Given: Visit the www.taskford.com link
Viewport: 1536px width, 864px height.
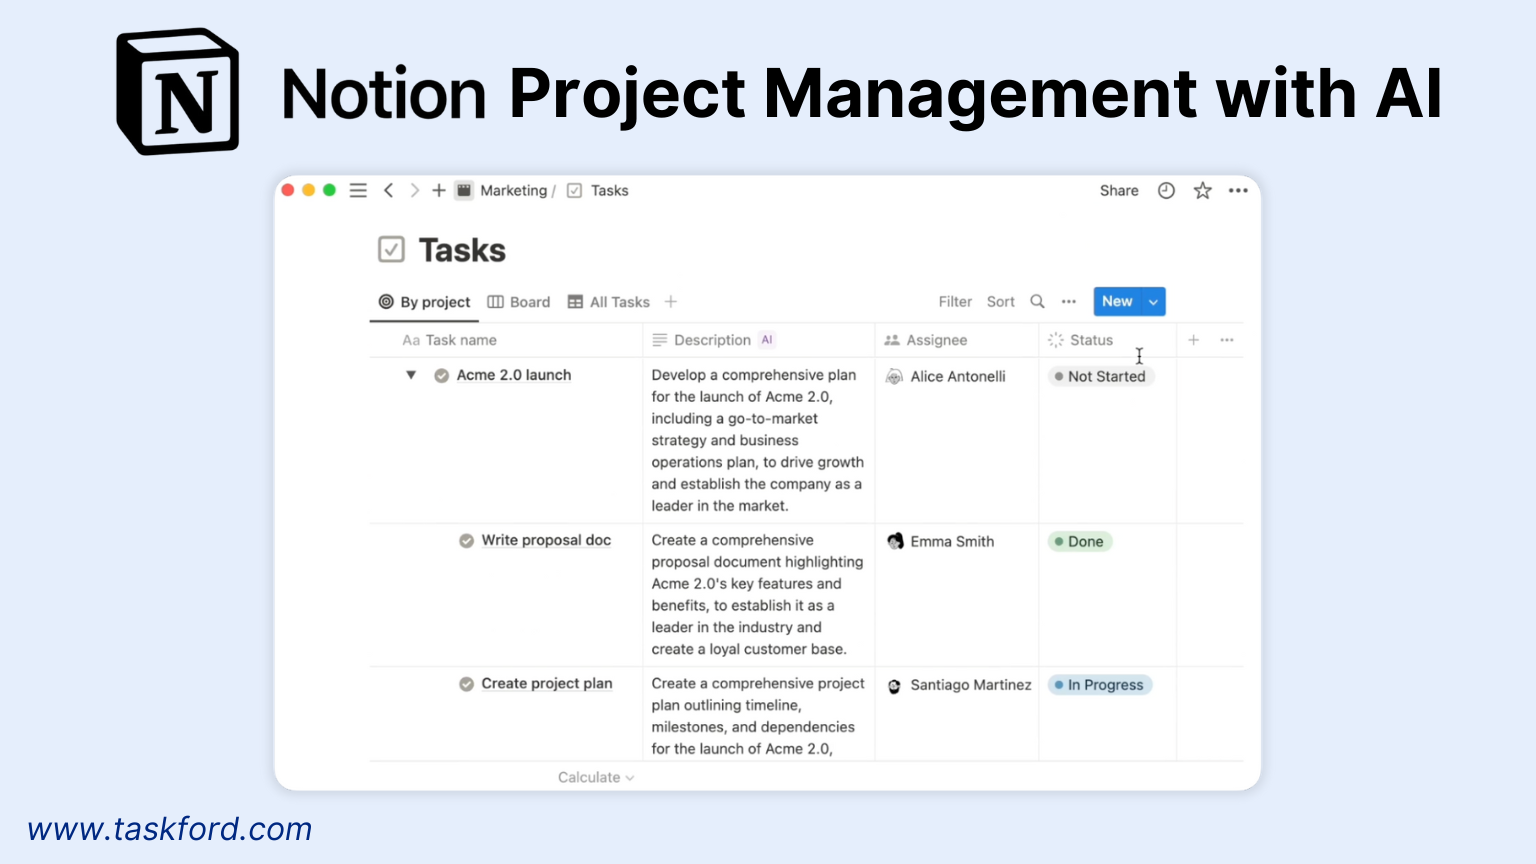Looking at the screenshot, I should click(x=169, y=829).
